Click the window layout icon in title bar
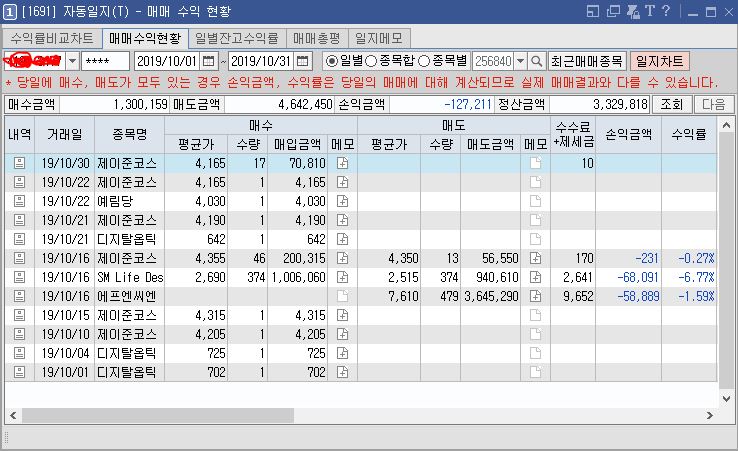Image resolution: width=738 pixels, height=451 pixels. pos(593,11)
